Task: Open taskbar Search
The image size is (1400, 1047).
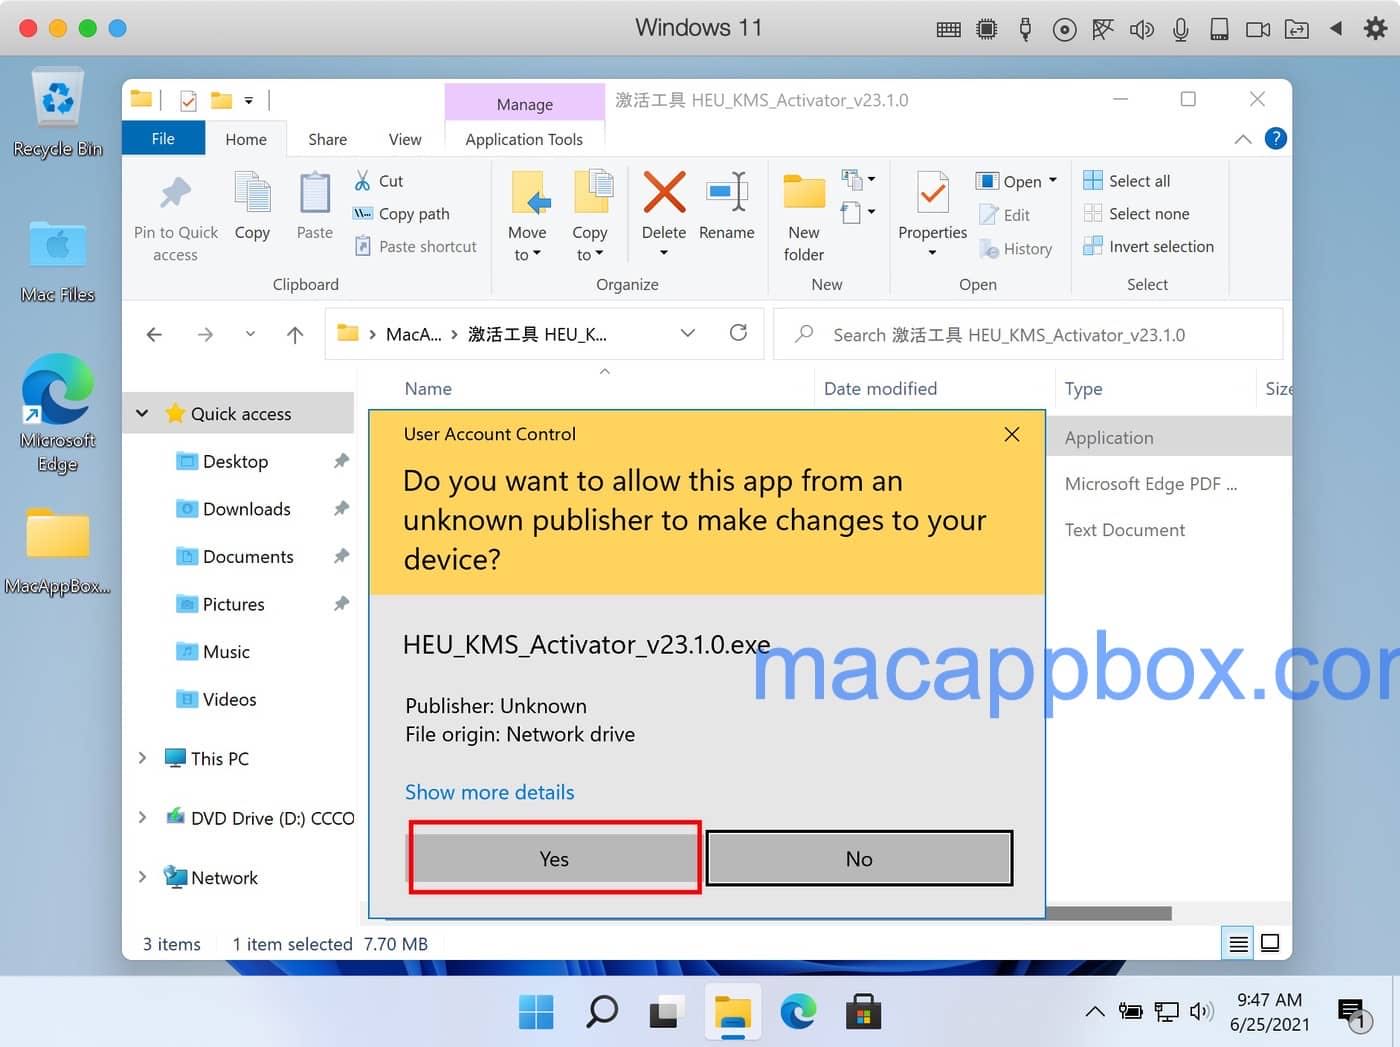Action: (601, 1012)
